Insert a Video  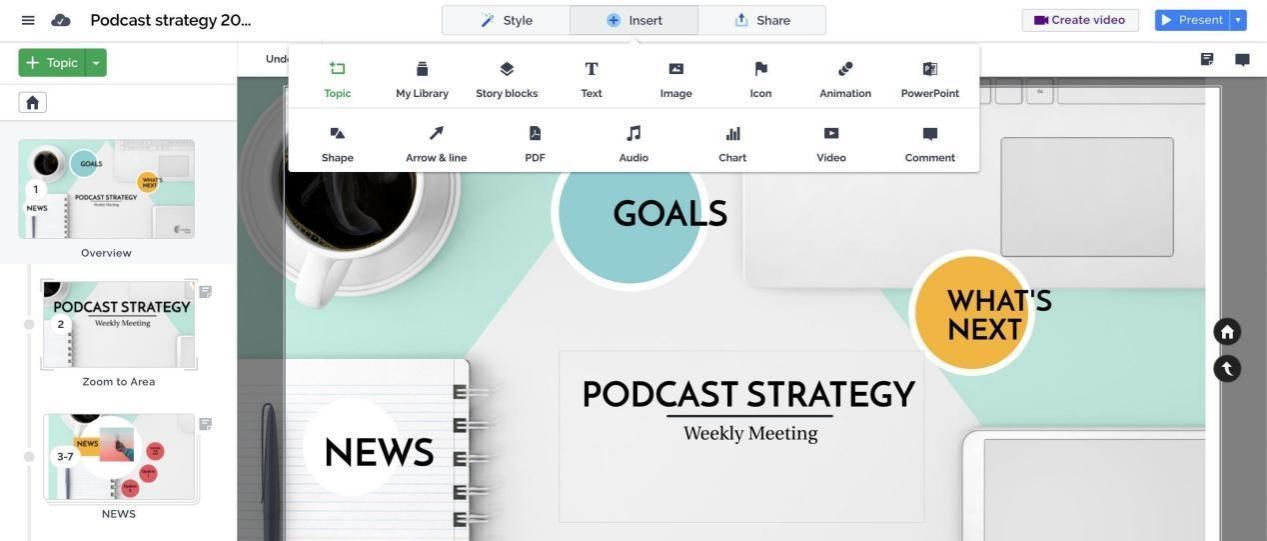point(831,144)
